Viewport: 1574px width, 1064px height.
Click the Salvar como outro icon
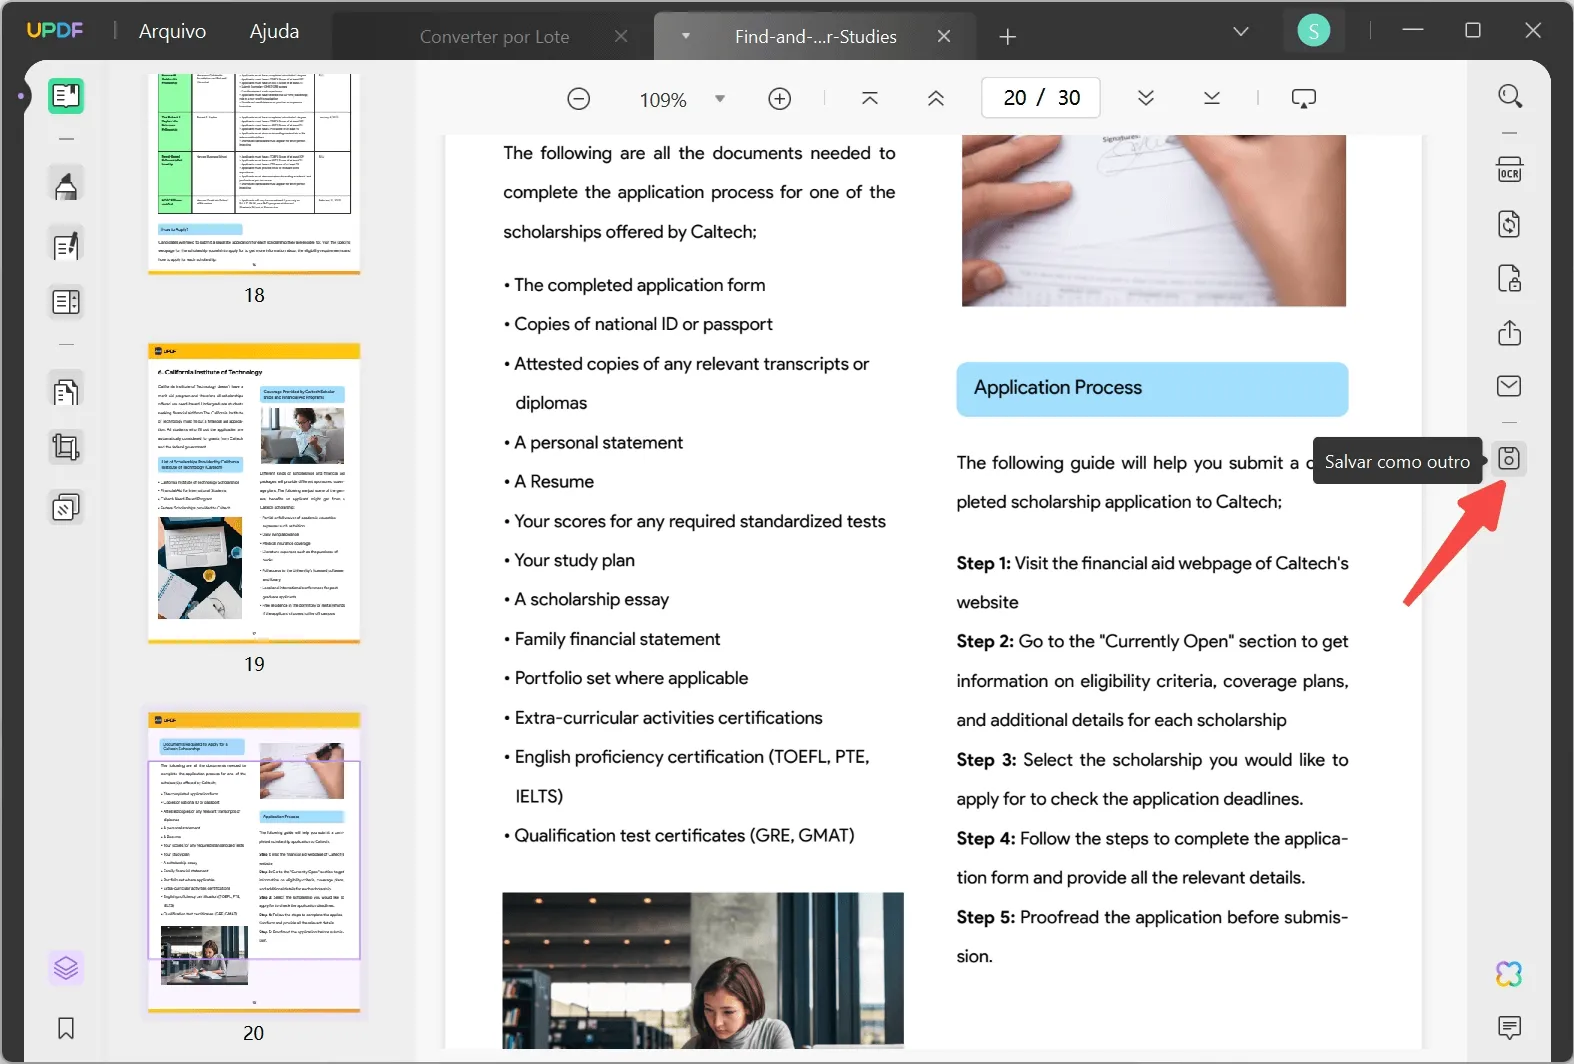pos(1509,459)
